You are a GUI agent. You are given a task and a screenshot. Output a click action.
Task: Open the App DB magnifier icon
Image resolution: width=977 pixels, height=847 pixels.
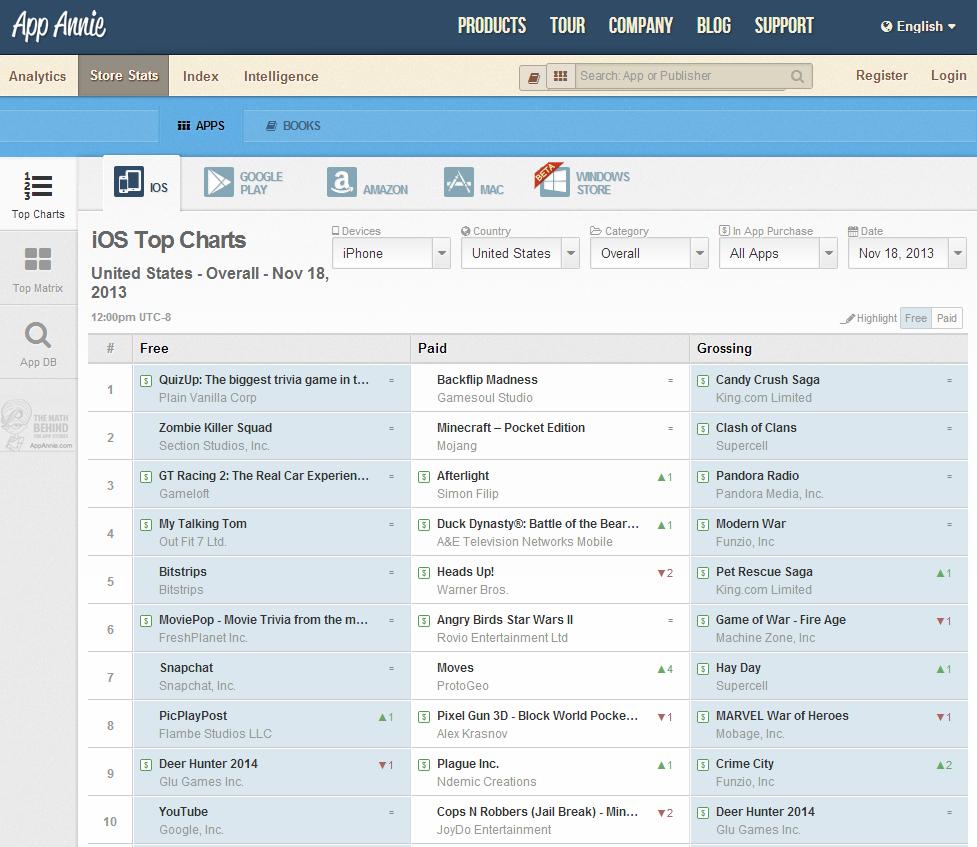(38, 335)
